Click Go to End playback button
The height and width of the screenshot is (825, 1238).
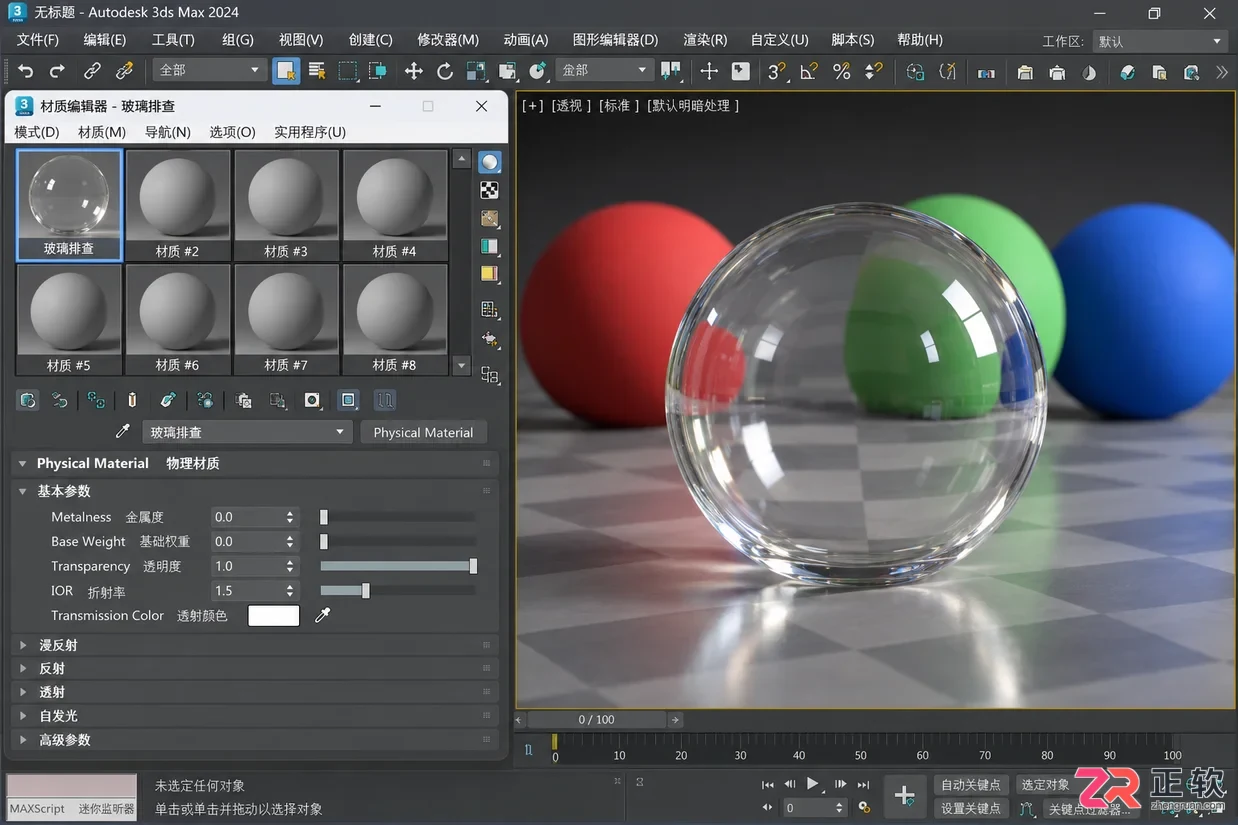point(863,784)
